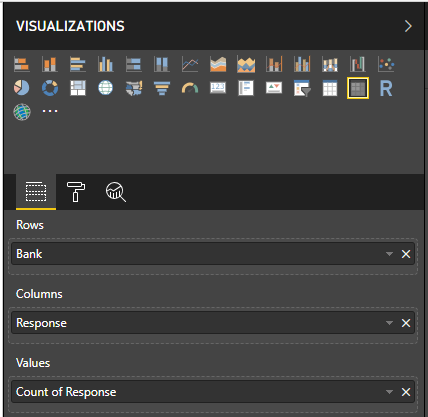Click the Rows section label
Viewport: 428px width, 417px height.
[30, 225]
